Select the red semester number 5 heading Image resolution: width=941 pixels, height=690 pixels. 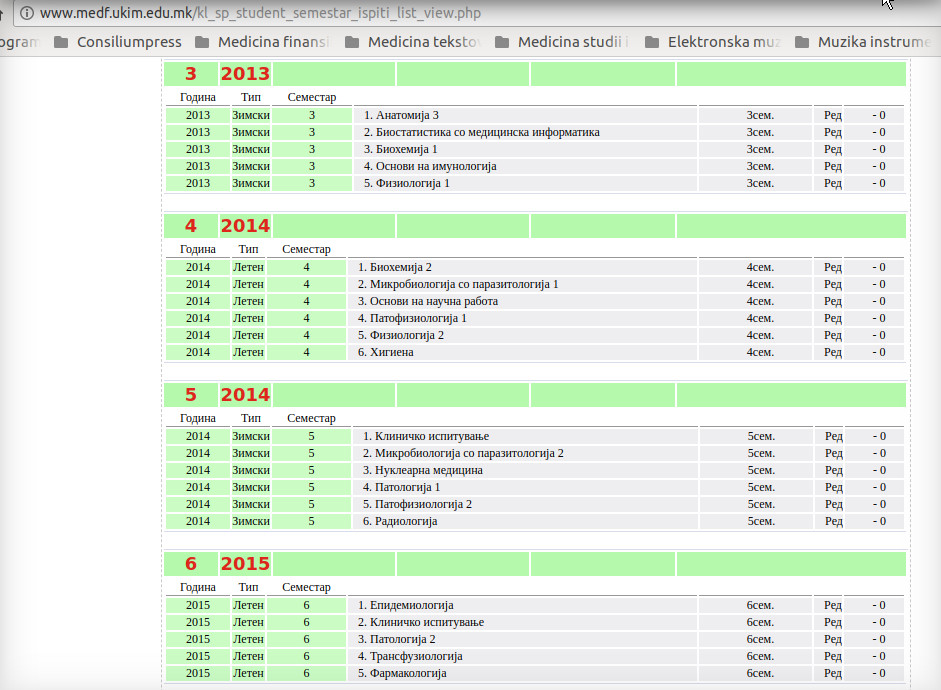[x=191, y=395]
